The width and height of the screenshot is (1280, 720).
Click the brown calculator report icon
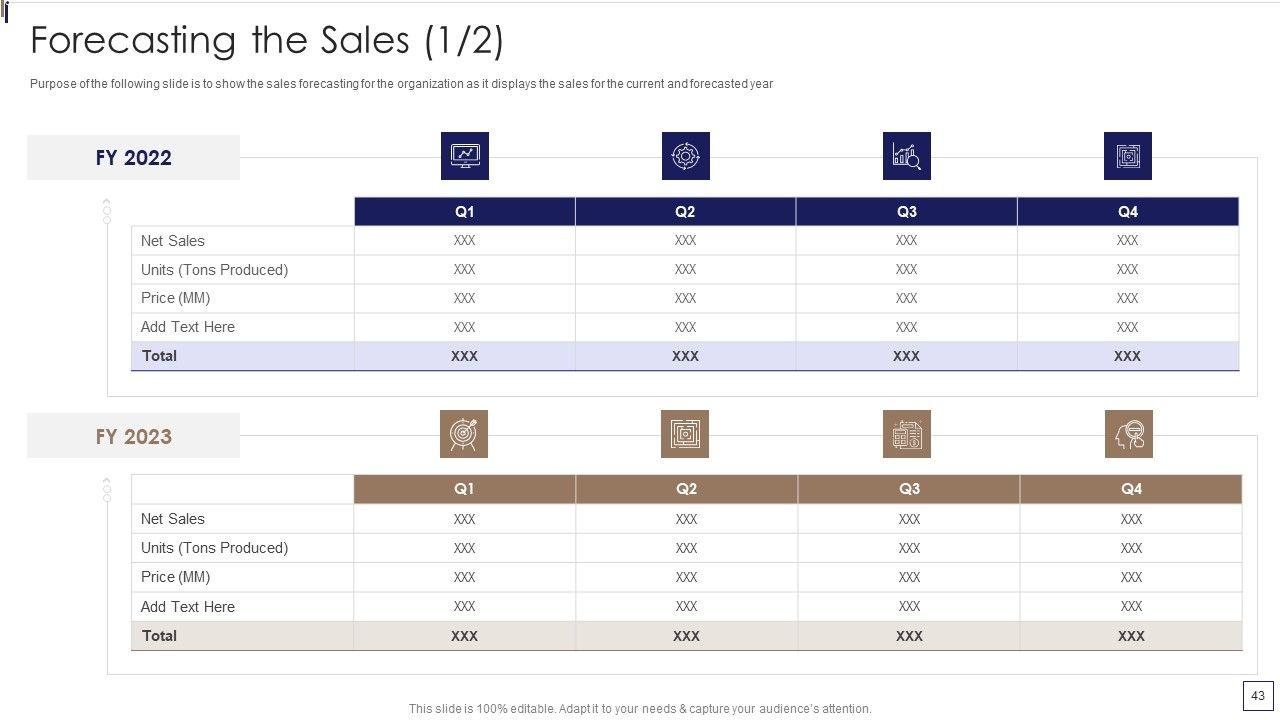tap(907, 434)
